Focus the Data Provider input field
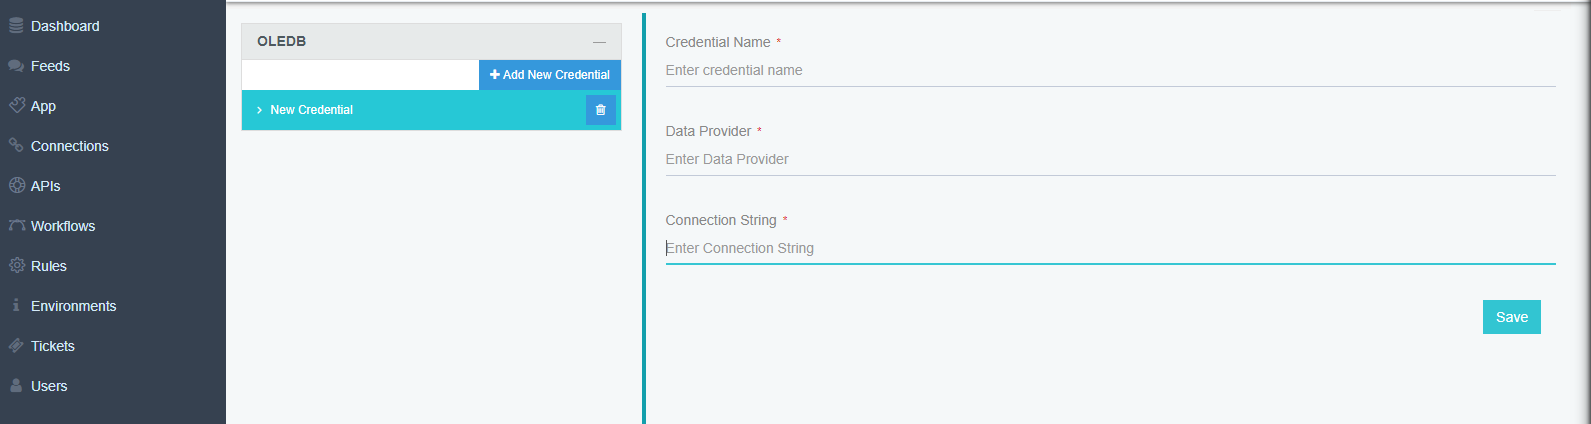Screen dimensions: 1591x424 coord(1110,160)
